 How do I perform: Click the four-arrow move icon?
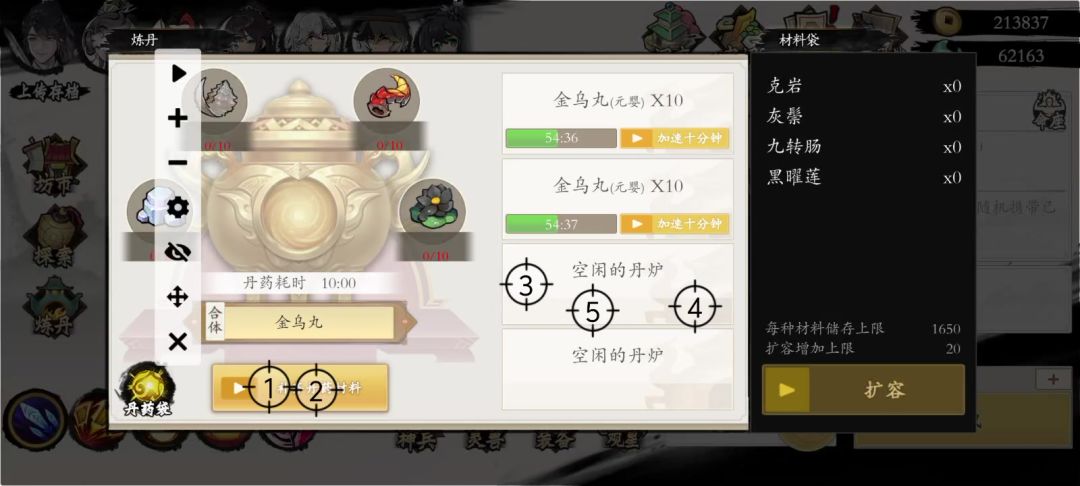[178, 297]
